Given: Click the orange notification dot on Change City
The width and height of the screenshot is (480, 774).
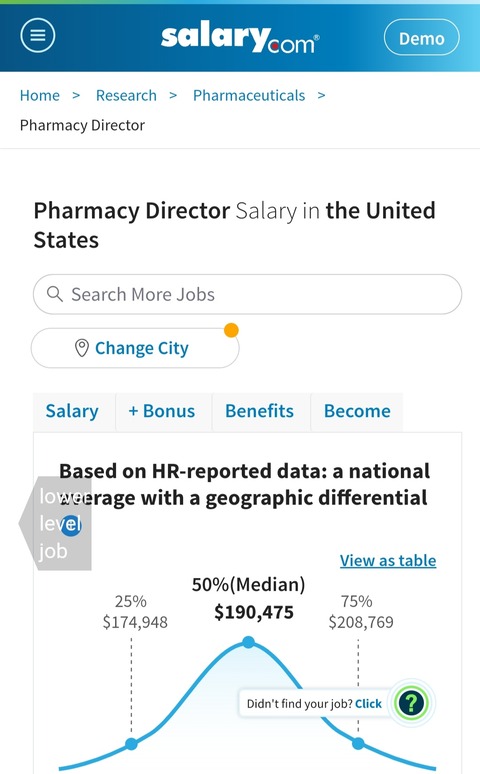Looking at the screenshot, I should [x=231, y=330].
